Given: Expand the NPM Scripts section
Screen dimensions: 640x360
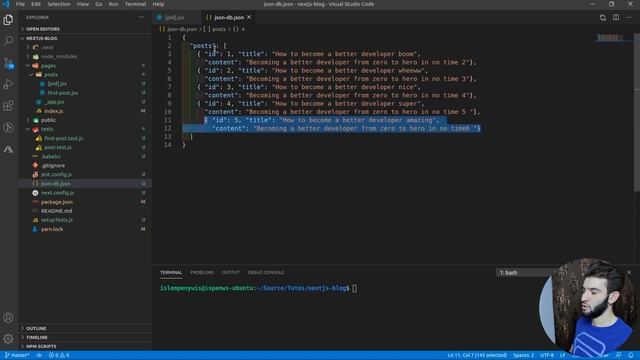Looking at the screenshot, I should [41, 347].
